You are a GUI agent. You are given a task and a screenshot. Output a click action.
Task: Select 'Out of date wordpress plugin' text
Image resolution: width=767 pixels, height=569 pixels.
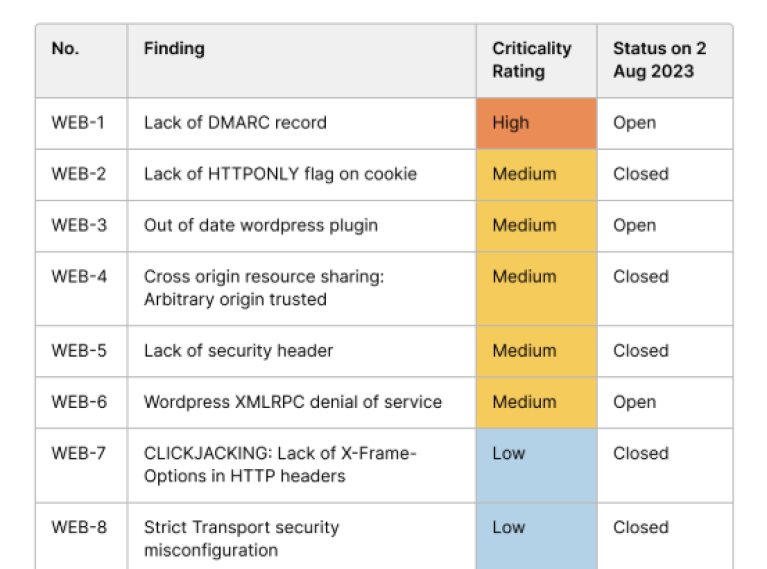260,225
